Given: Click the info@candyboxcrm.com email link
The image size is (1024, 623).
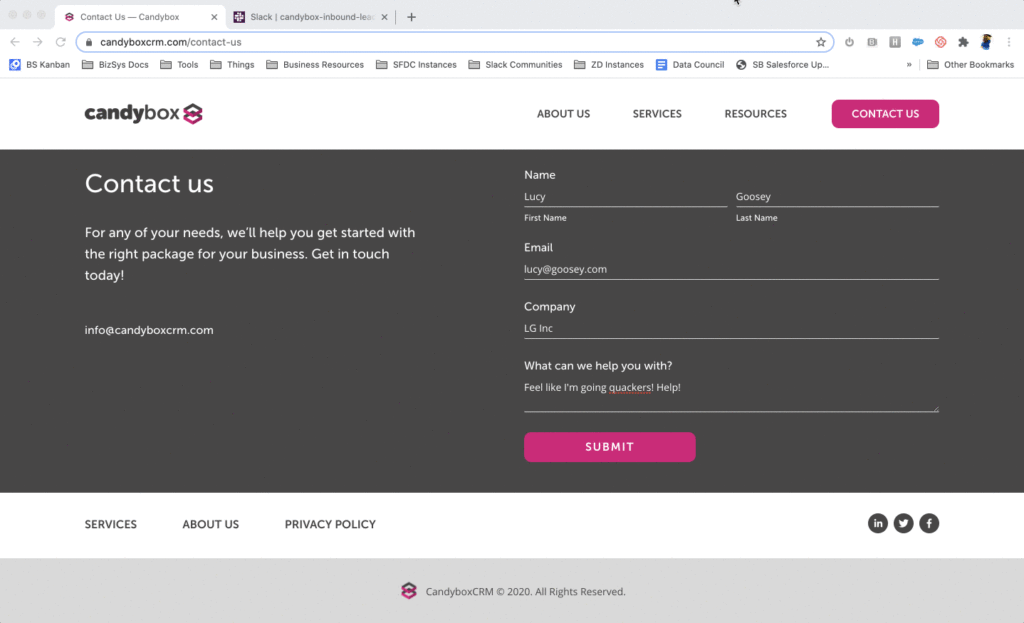Looking at the screenshot, I should [x=149, y=330].
